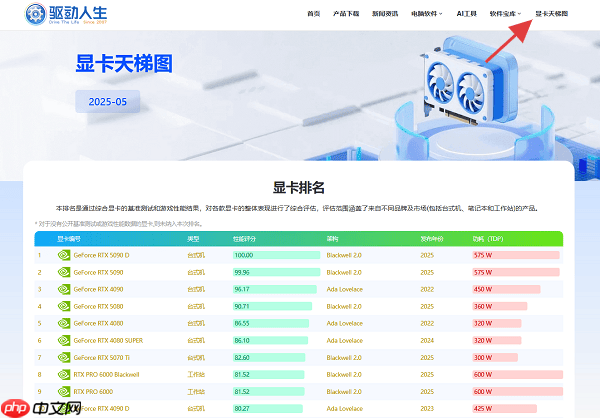
Task: Click the NVIDIA icon in the rank 2 RTX 5090 row
Action: [64, 272]
